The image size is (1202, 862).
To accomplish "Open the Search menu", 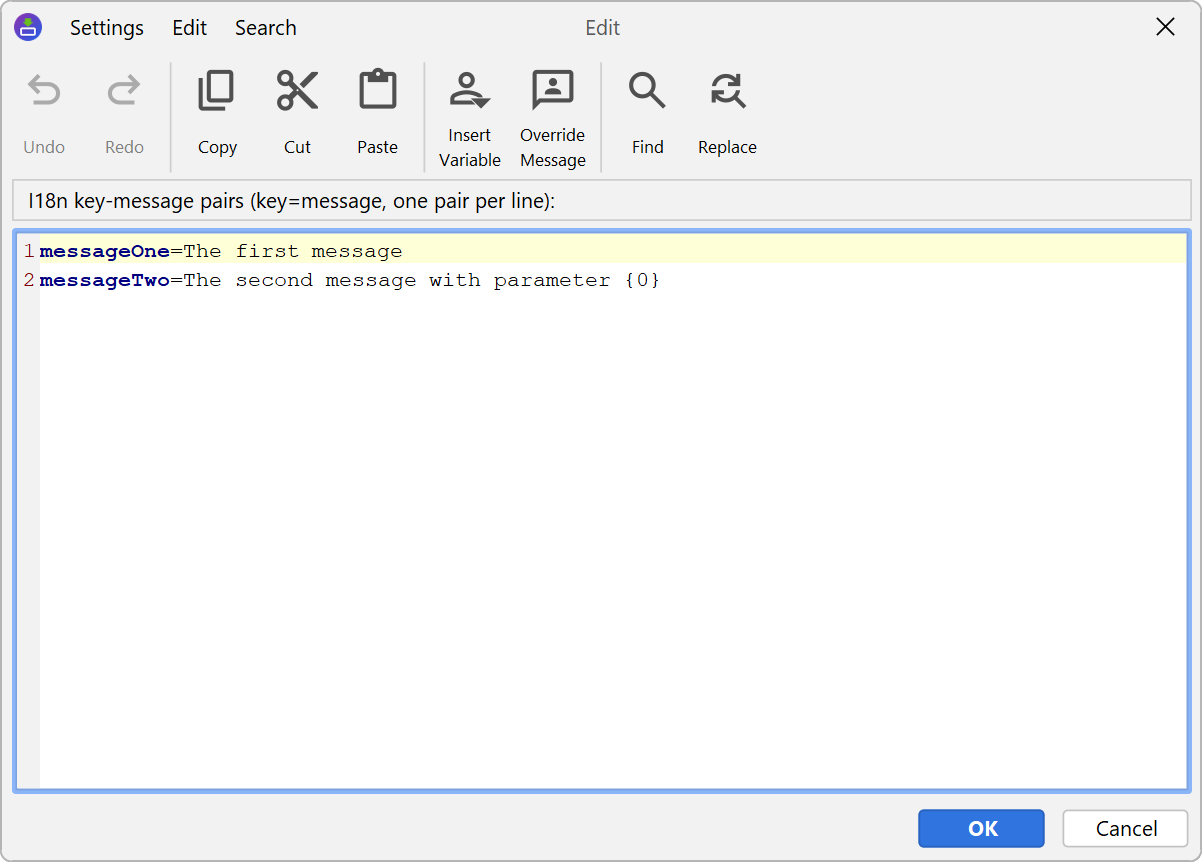I will coord(265,28).
